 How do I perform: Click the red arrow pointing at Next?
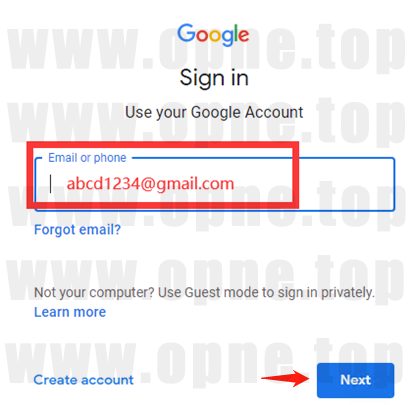pos(285,379)
